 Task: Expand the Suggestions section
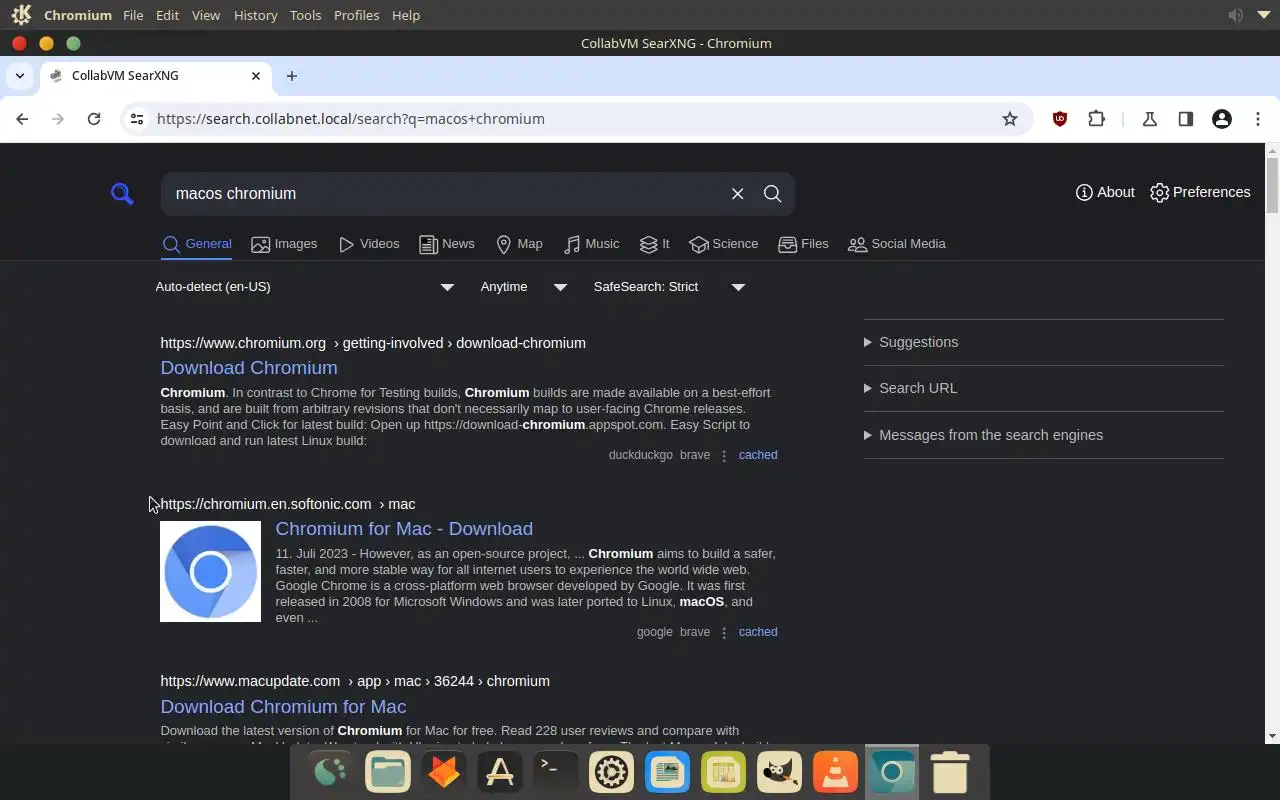pos(1043,342)
